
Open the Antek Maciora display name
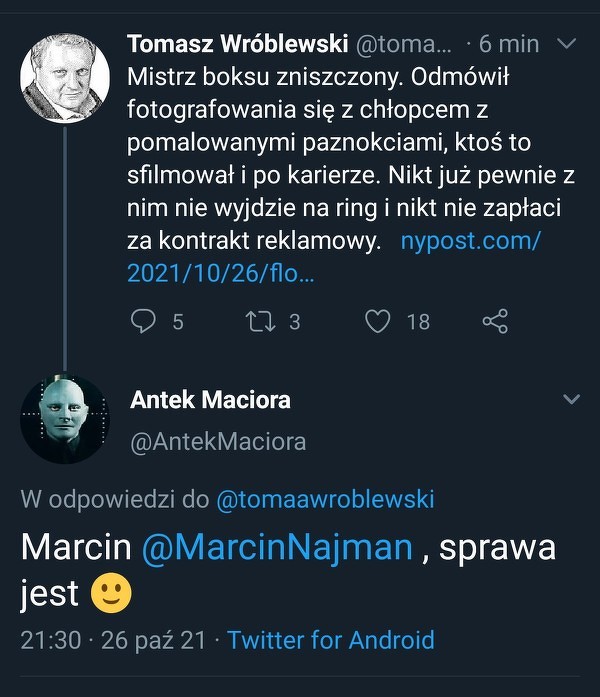(x=210, y=400)
